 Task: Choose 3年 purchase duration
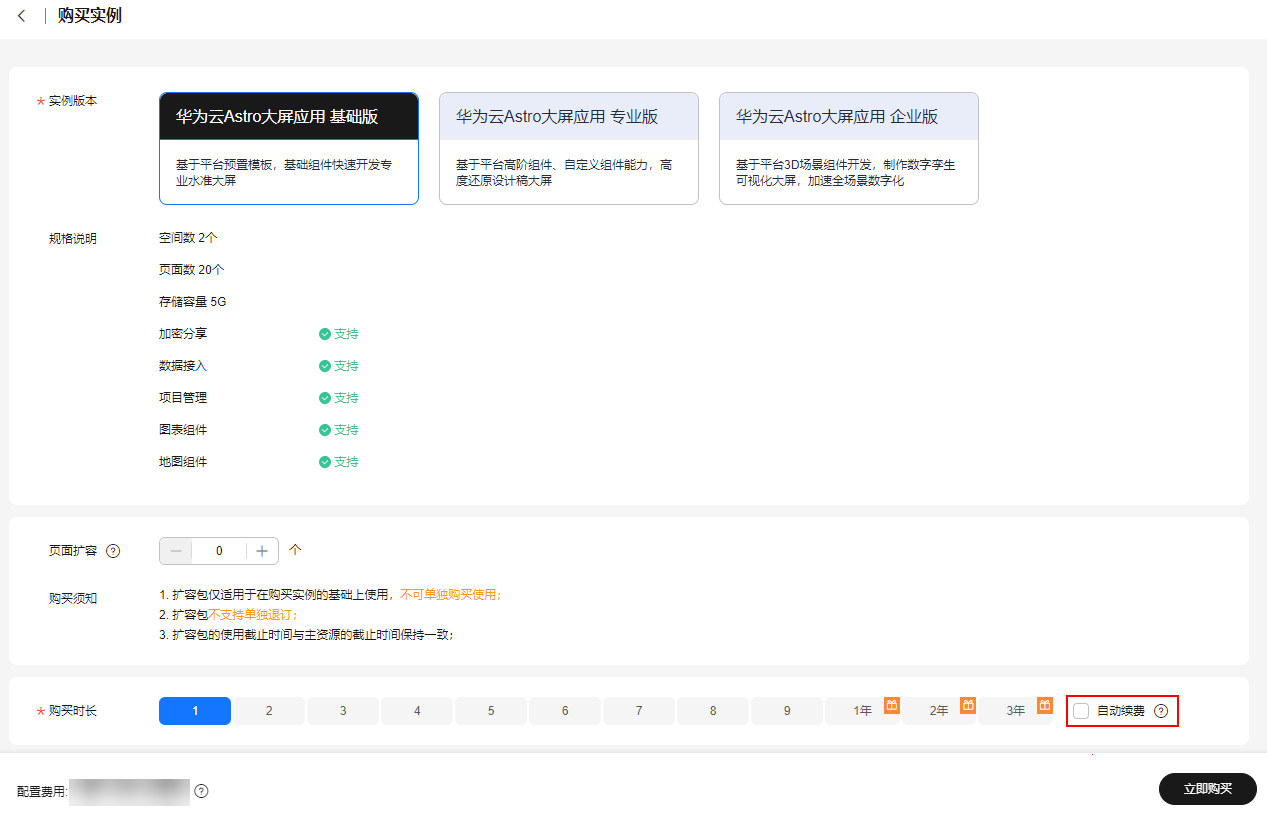(x=1015, y=711)
